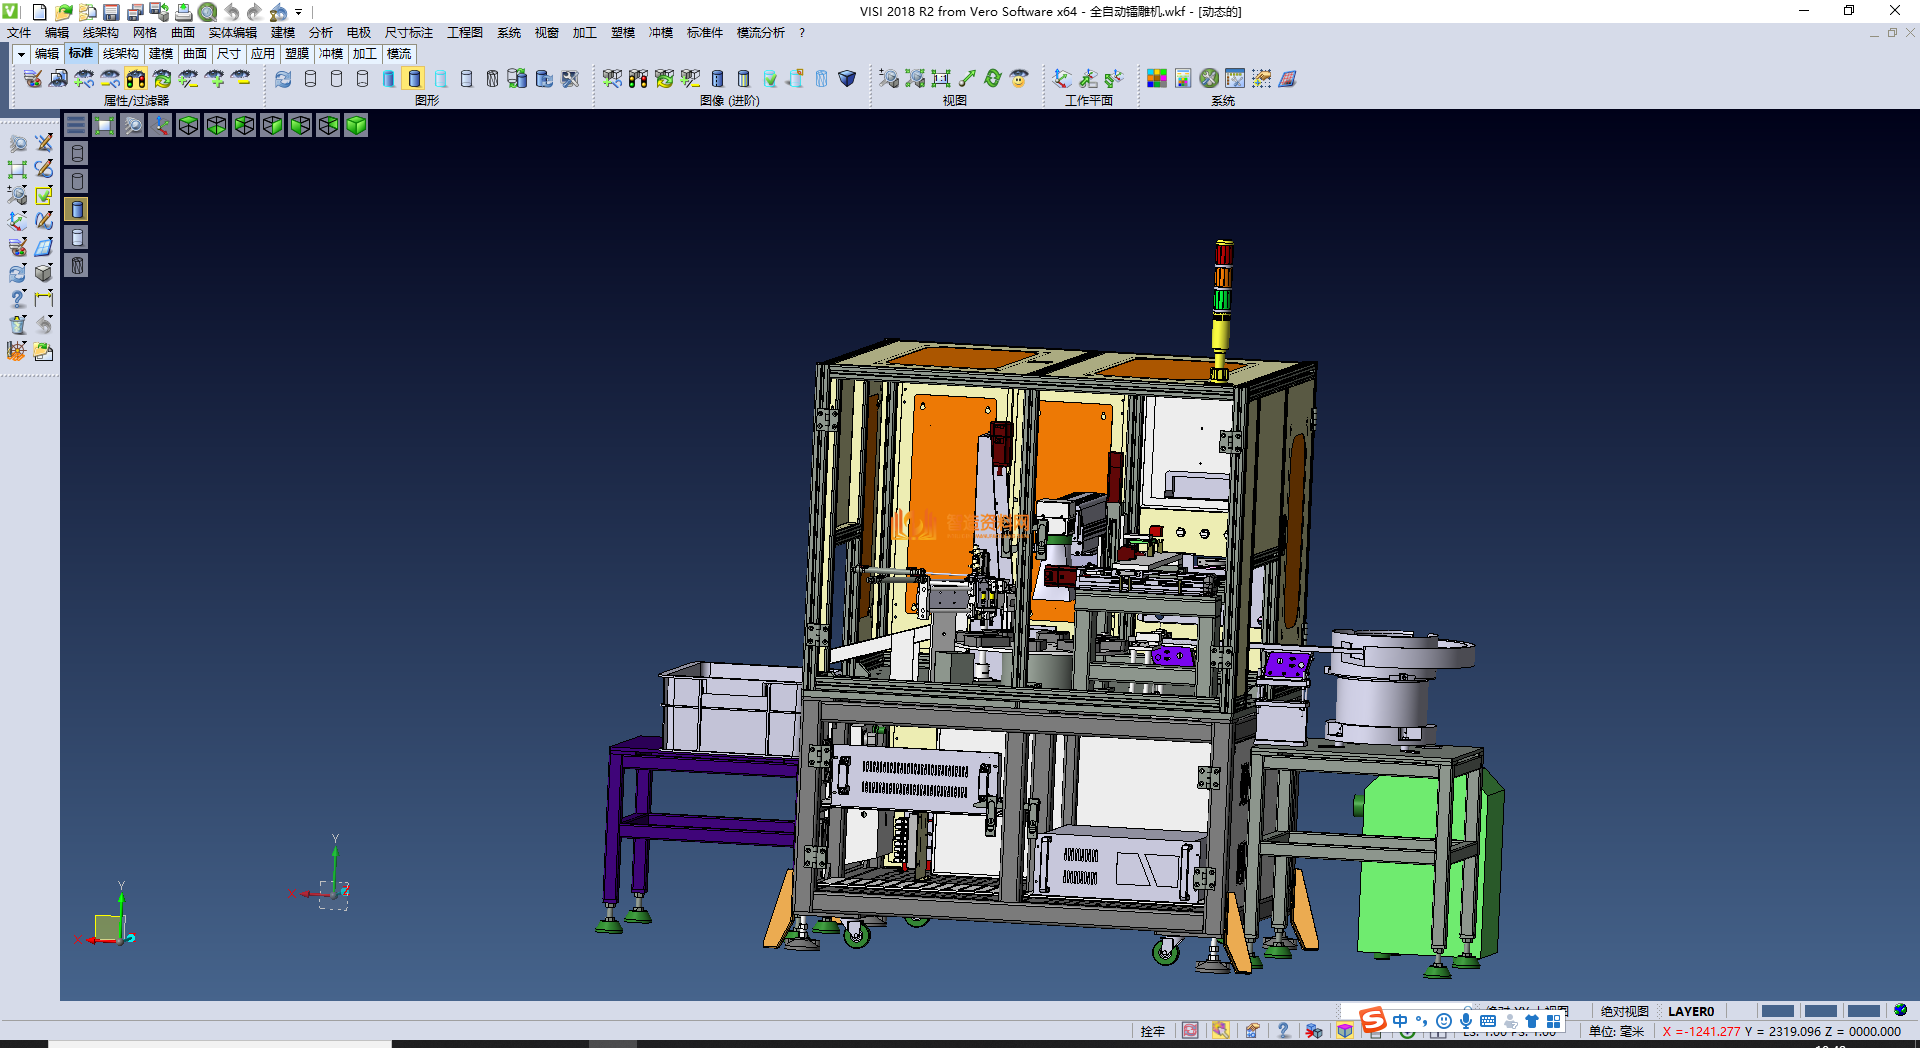This screenshot has width=1920, height=1048.
Task: Open the wrench settings icon in 系统 group
Action: (1209, 79)
